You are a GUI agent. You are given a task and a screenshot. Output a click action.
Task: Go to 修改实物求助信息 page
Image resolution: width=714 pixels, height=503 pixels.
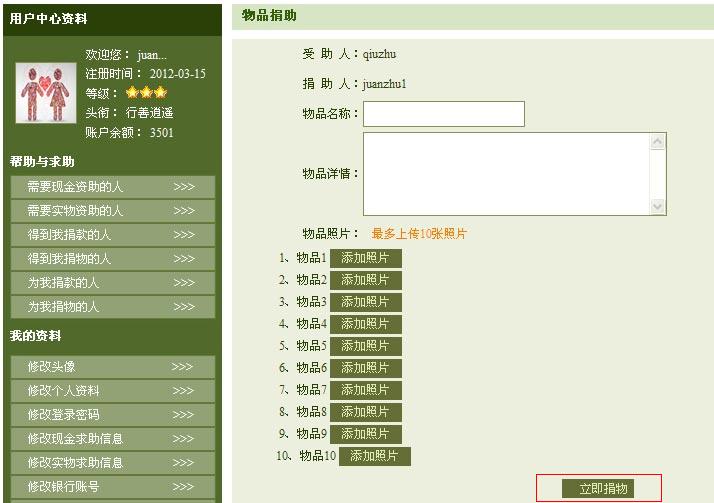coord(112,463)
